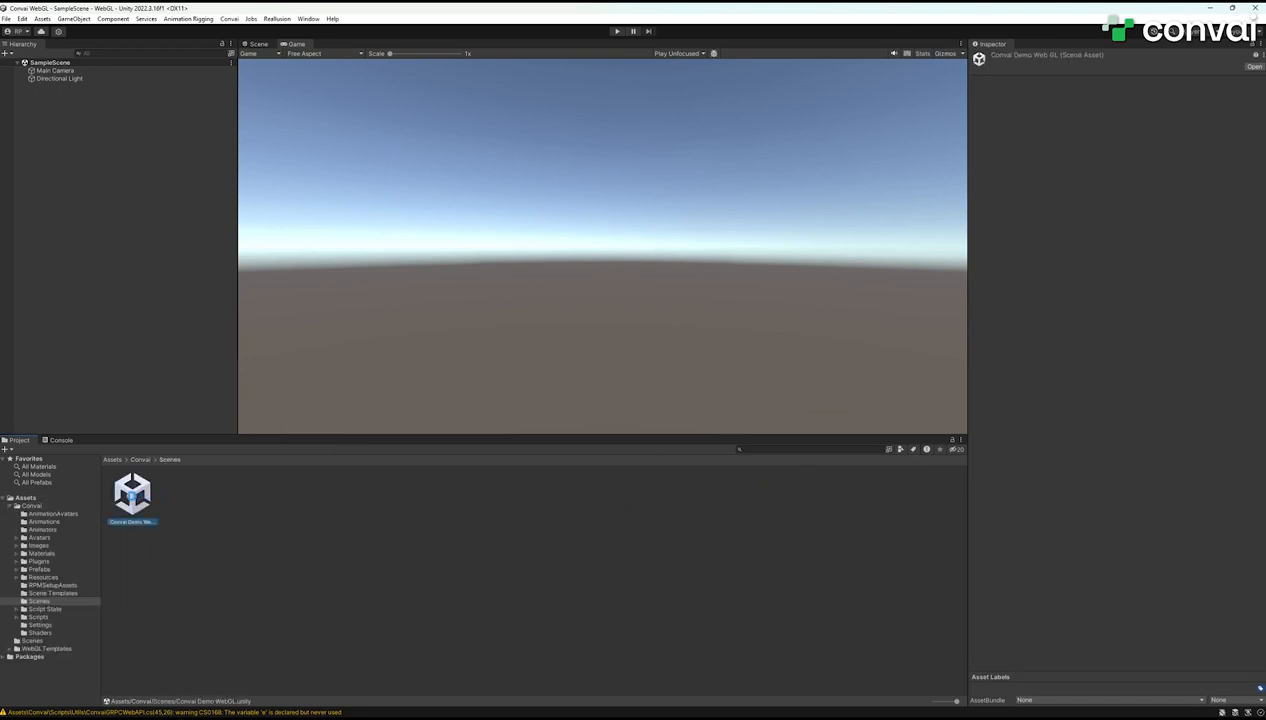Click Gizmos button in Game view

tap(945, 54)
